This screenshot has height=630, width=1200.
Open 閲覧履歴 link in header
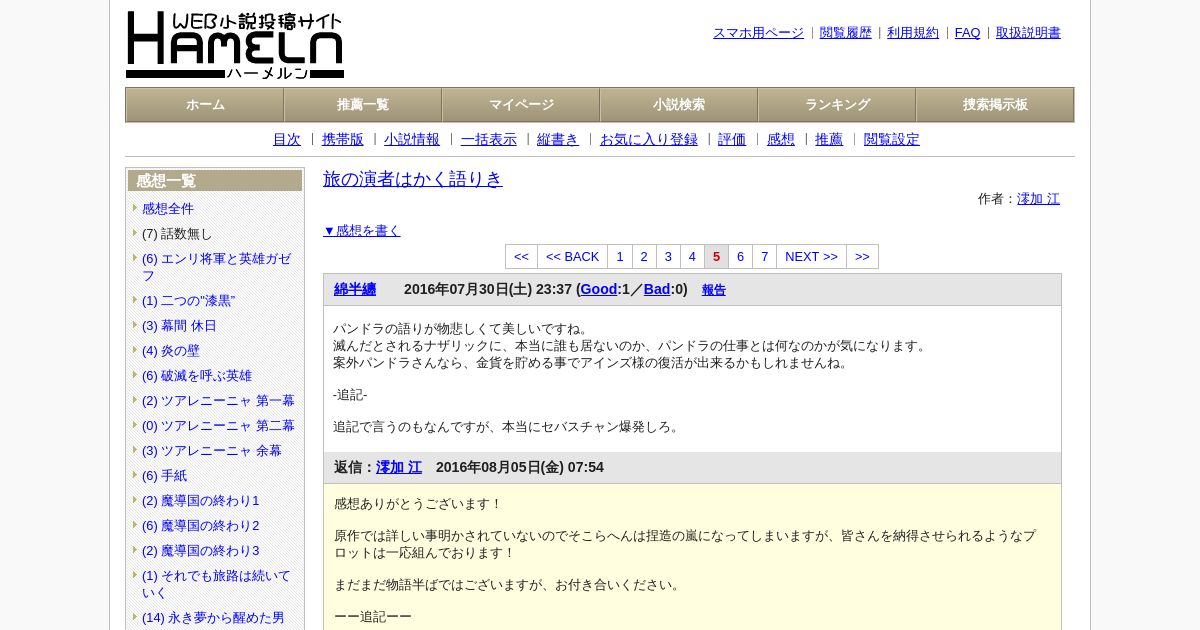coord(846,33)
